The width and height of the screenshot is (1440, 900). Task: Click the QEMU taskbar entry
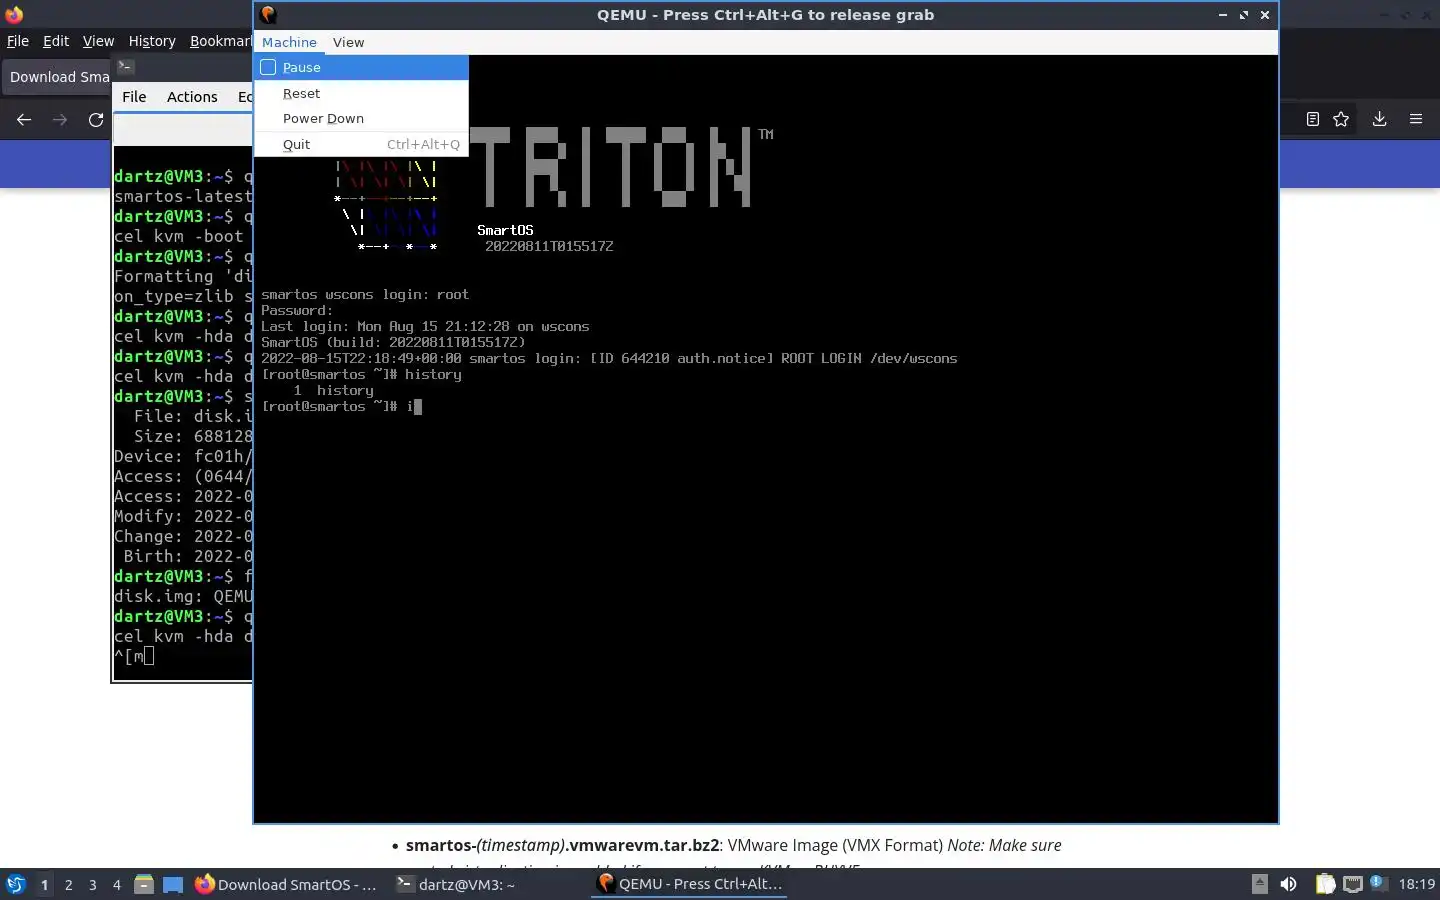(x=689, y=884)
